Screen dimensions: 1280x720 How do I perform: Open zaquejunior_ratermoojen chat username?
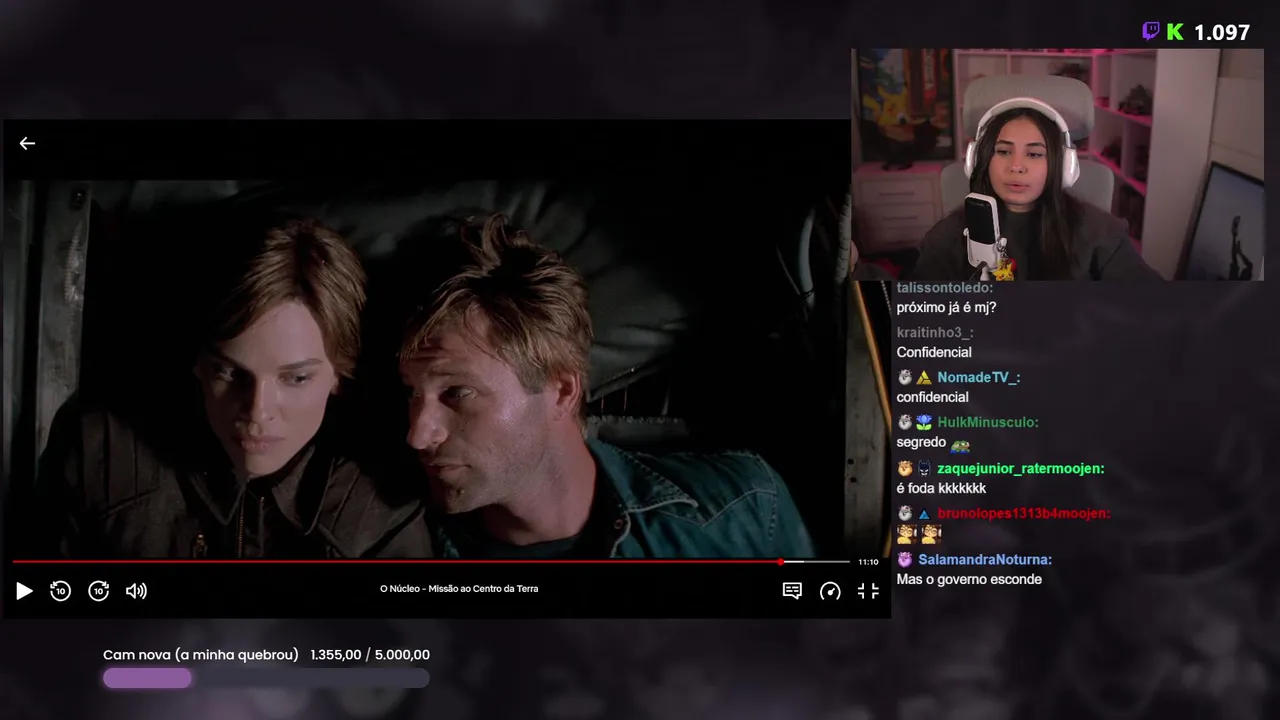1021,469
